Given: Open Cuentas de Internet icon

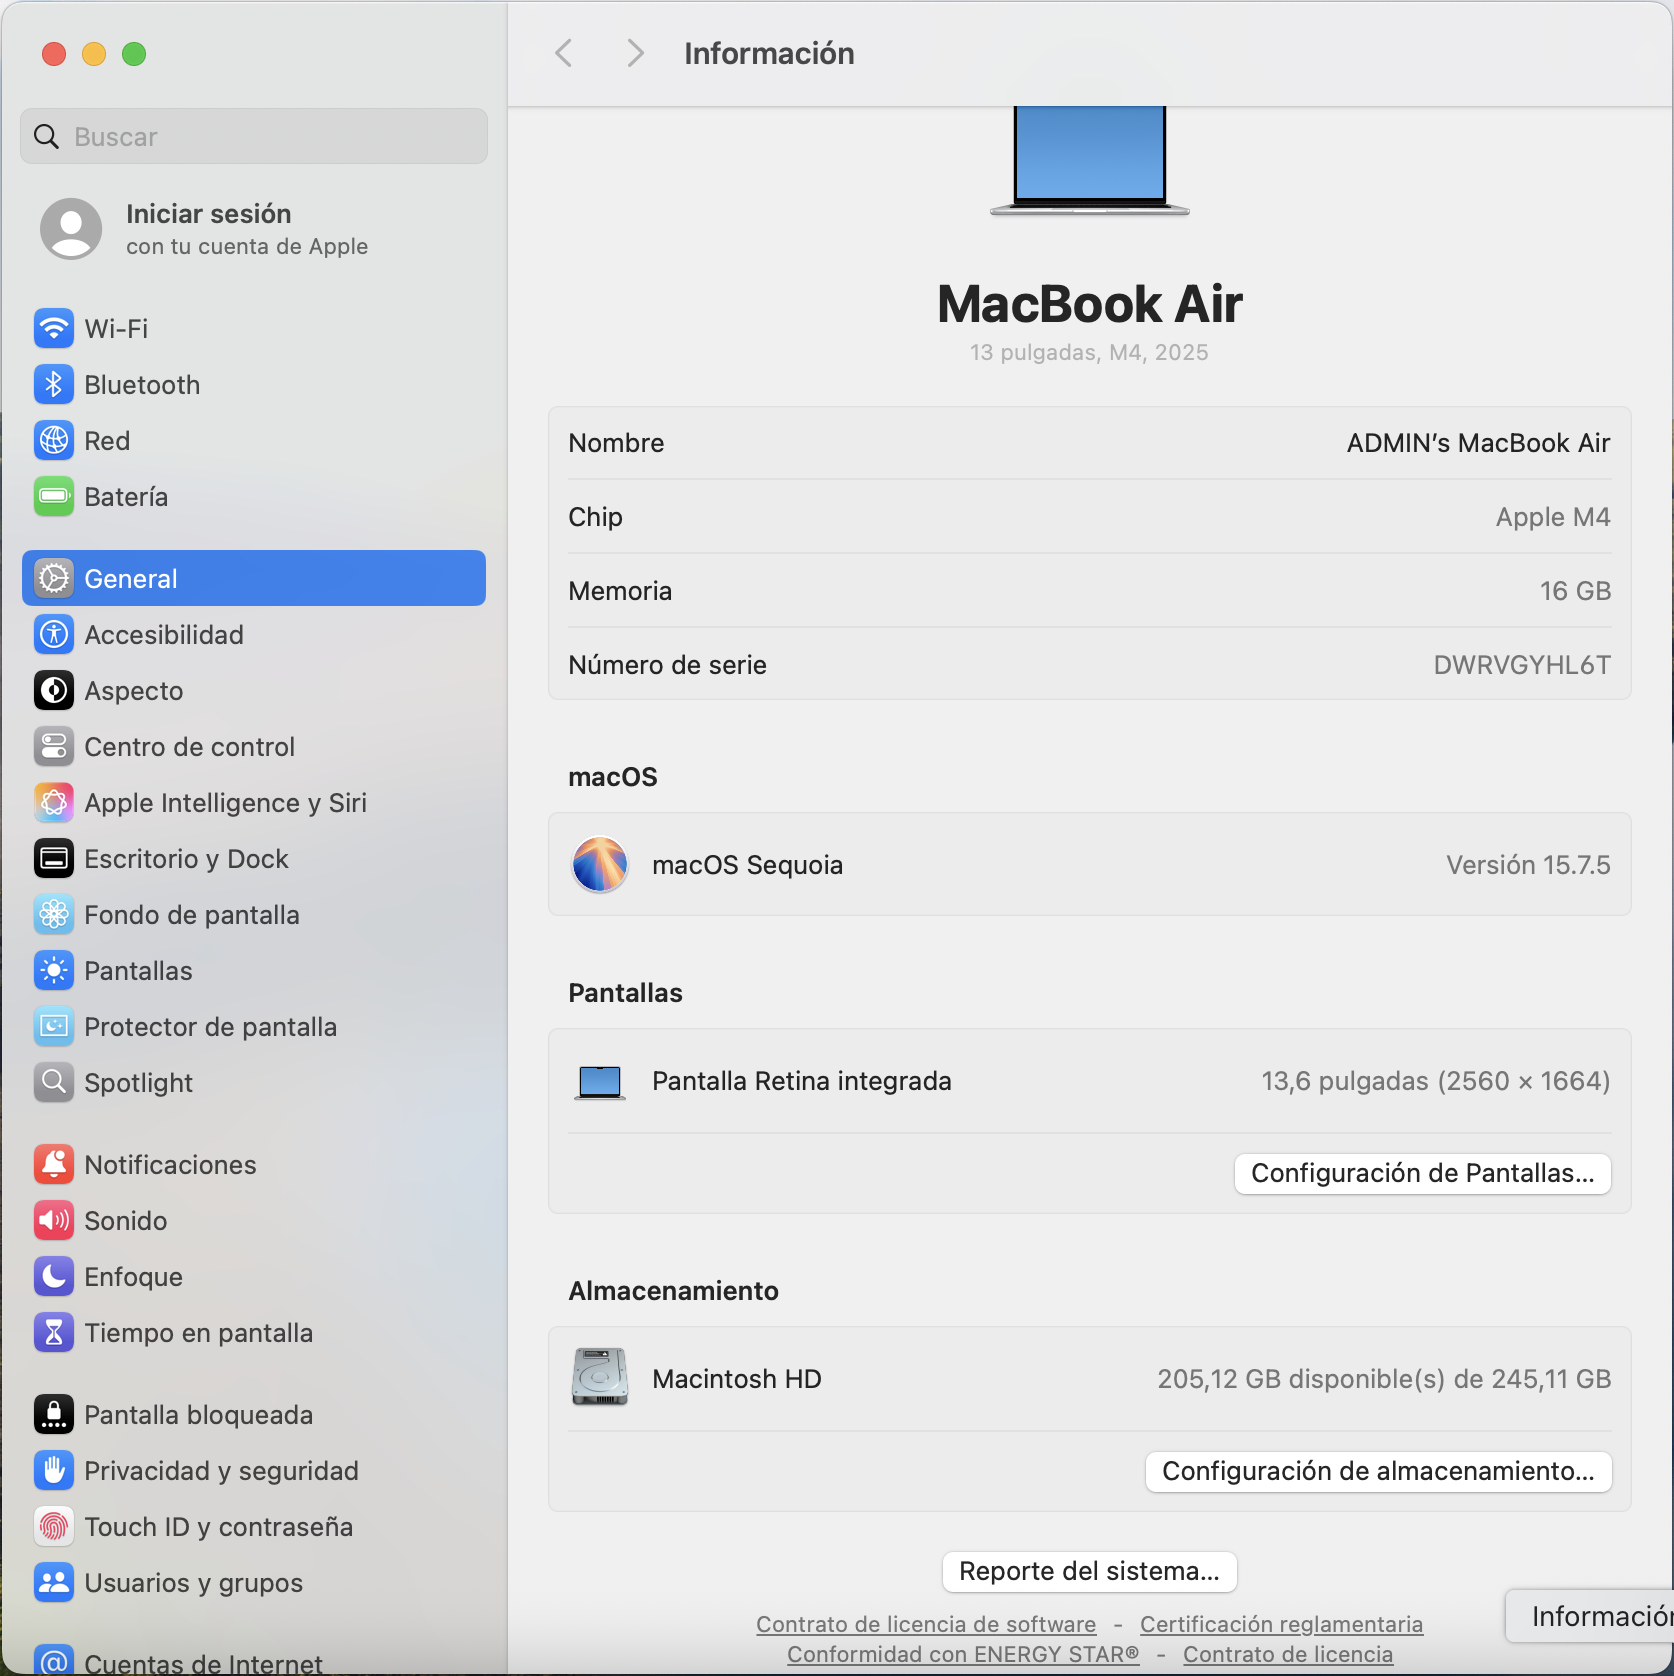Looking at the screenshot, I should pos(54,1660).
